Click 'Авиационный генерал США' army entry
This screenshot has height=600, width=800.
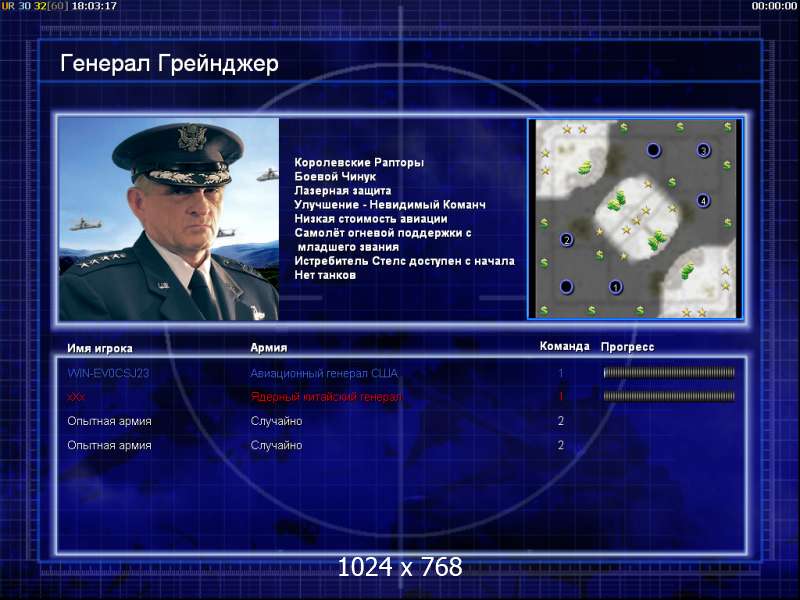coord(324,373)
